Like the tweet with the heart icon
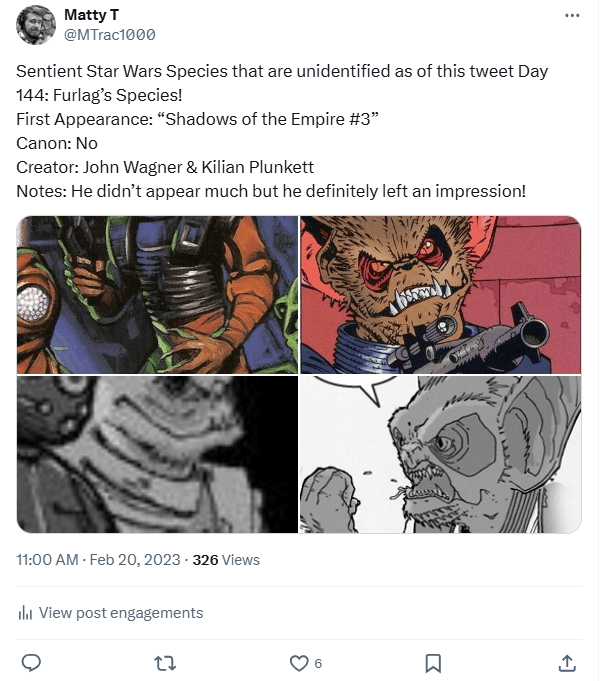The height and width of the screenshot is (681, 602). [298, 662]
